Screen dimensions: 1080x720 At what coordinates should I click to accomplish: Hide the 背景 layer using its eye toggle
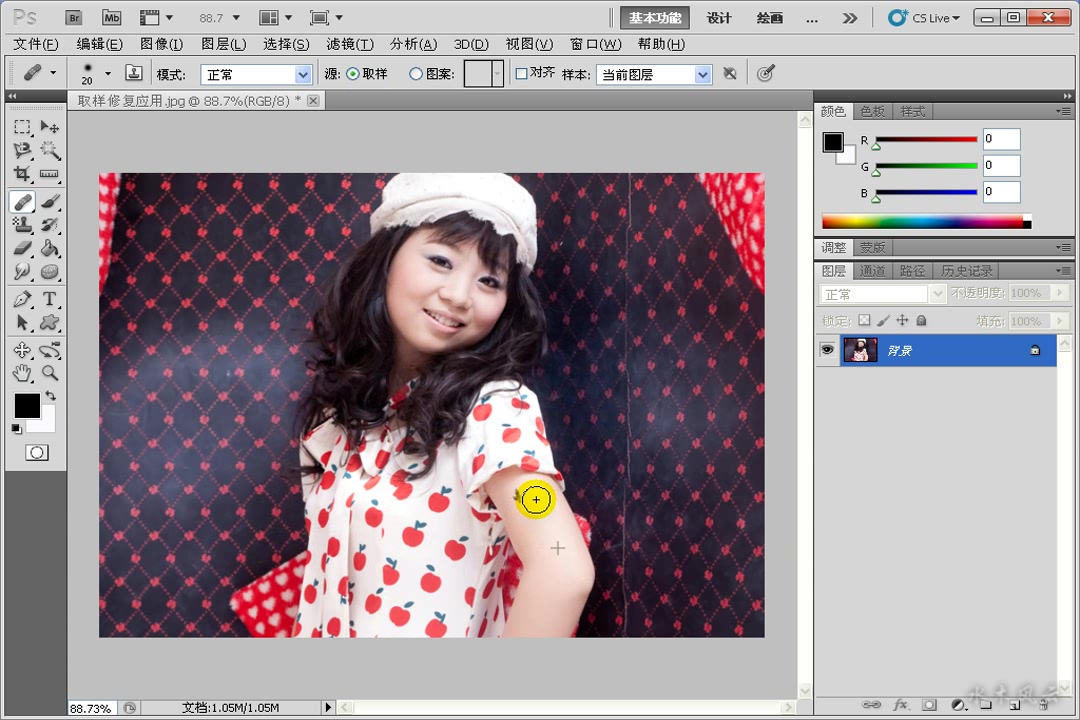pos(827,349)
